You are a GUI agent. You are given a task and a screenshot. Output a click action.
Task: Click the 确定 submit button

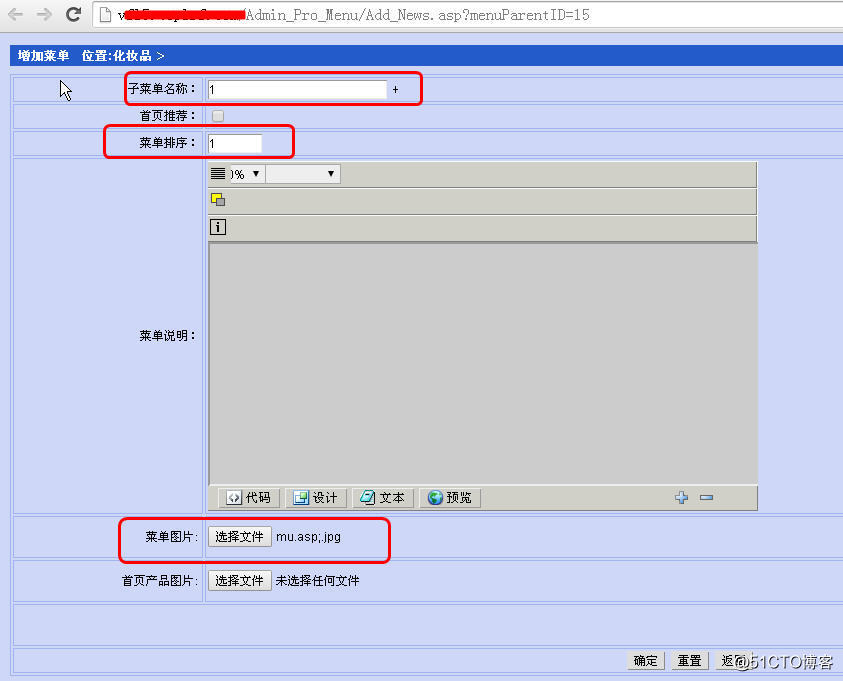(646, 661)
